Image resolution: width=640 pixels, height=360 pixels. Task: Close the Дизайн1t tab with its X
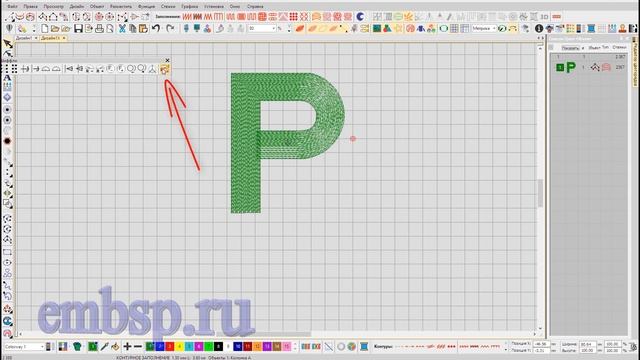tap(64, 38)
